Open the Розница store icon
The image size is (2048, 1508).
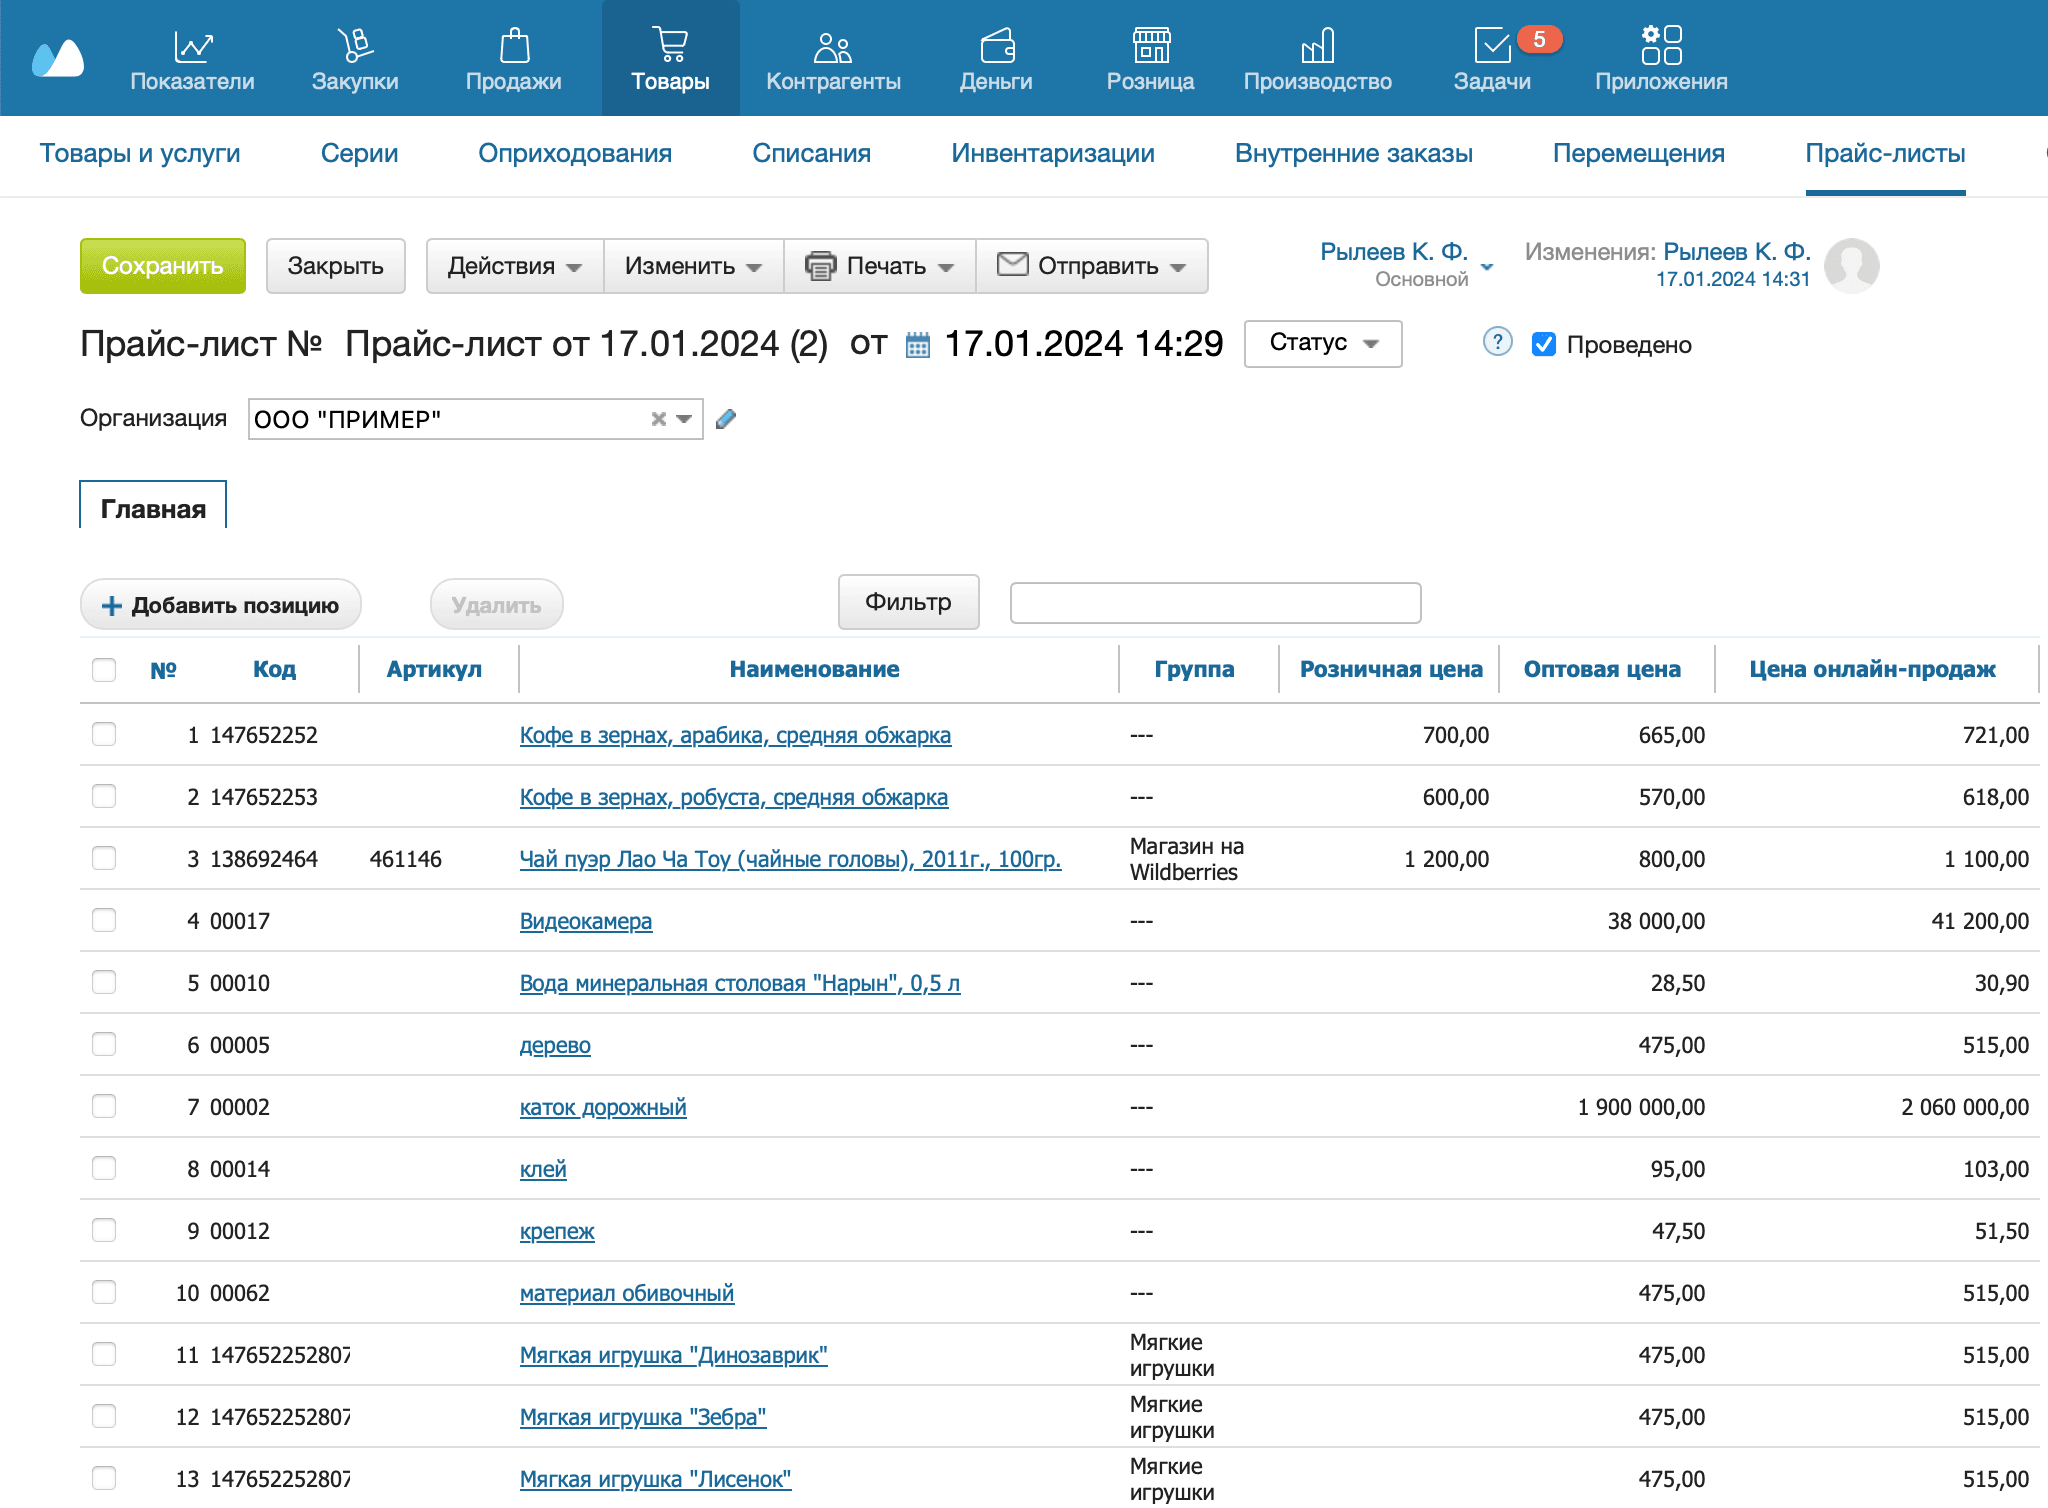point(1150,46)
